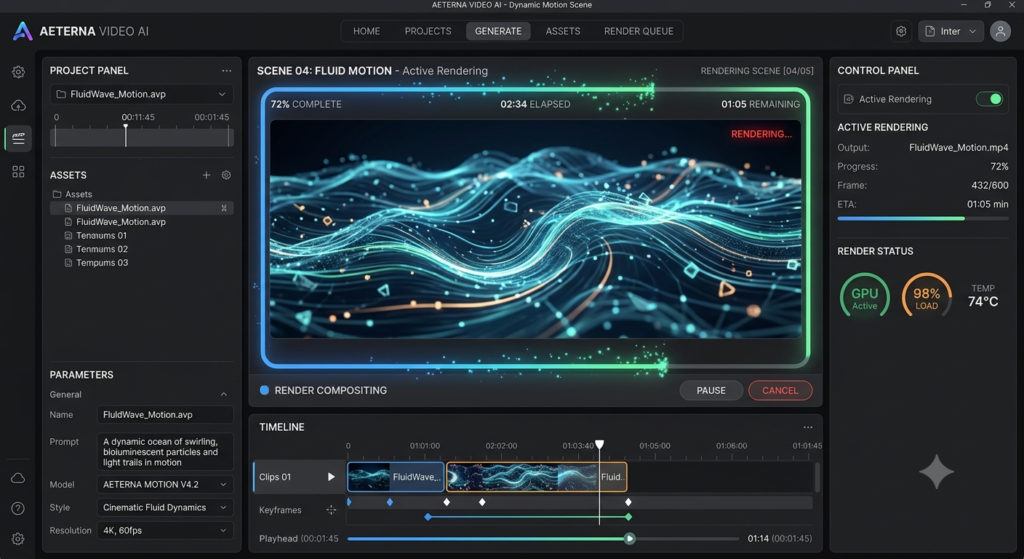Select the Tenmams 02 asset
Viewport: 1024px width, 559px height.
pyautogui.click(x=102, y=249)
